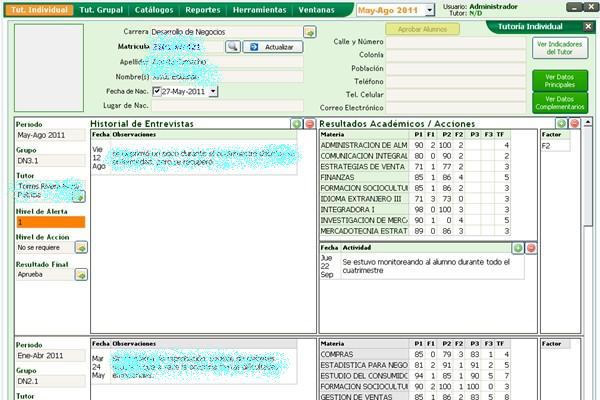This screenshot has width=600, height=400.
Task: Add a new Actividad with green plus
Action: click(x=517, y=247)
